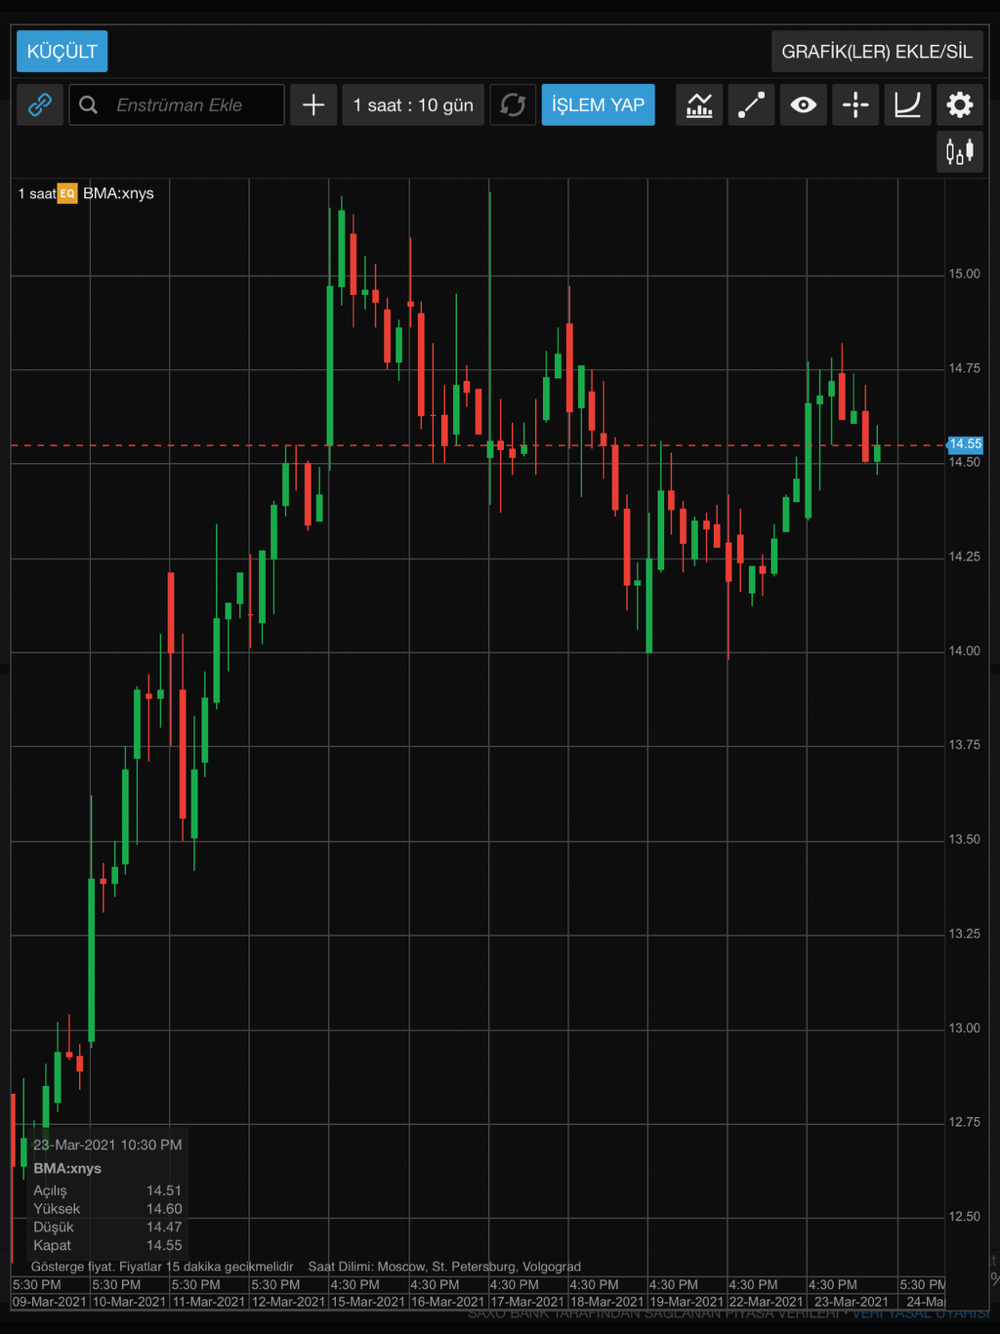Click the 14.55 price marker on axis
Viewport: 1000px width, 1334px height.
965,444
